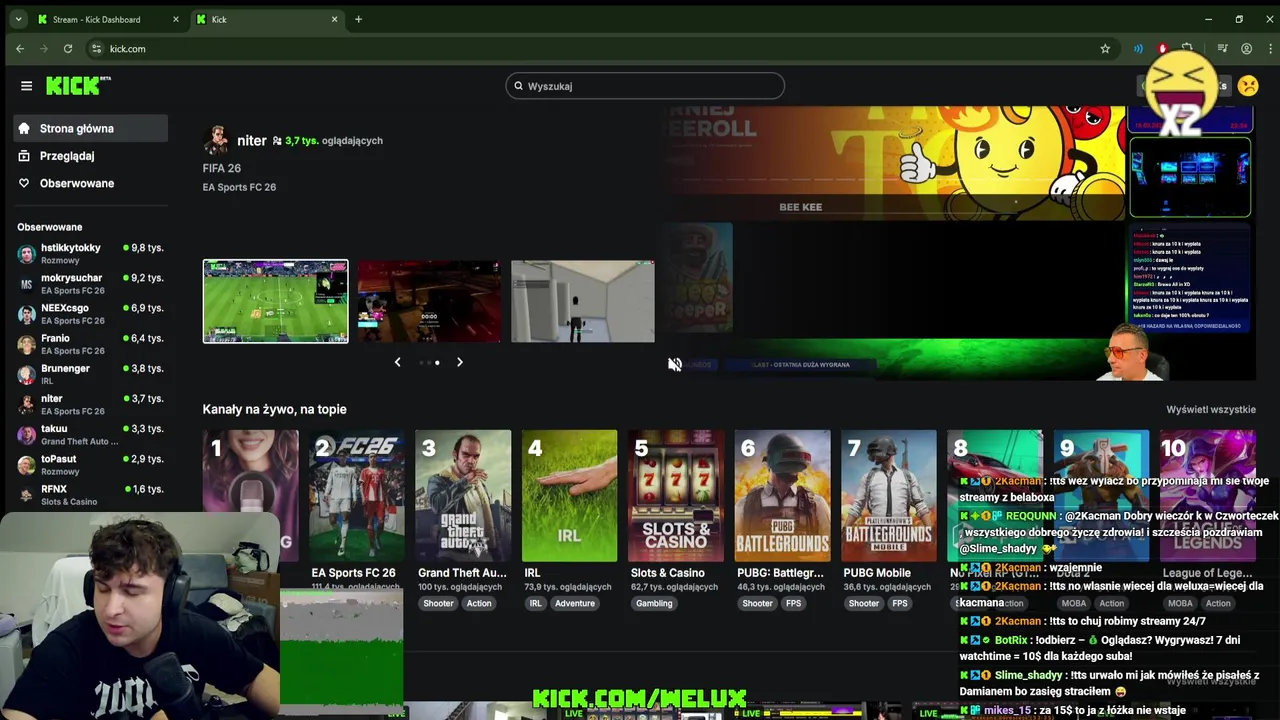
Task: Close the active Kick browser tab
Action: coord(335,19)
